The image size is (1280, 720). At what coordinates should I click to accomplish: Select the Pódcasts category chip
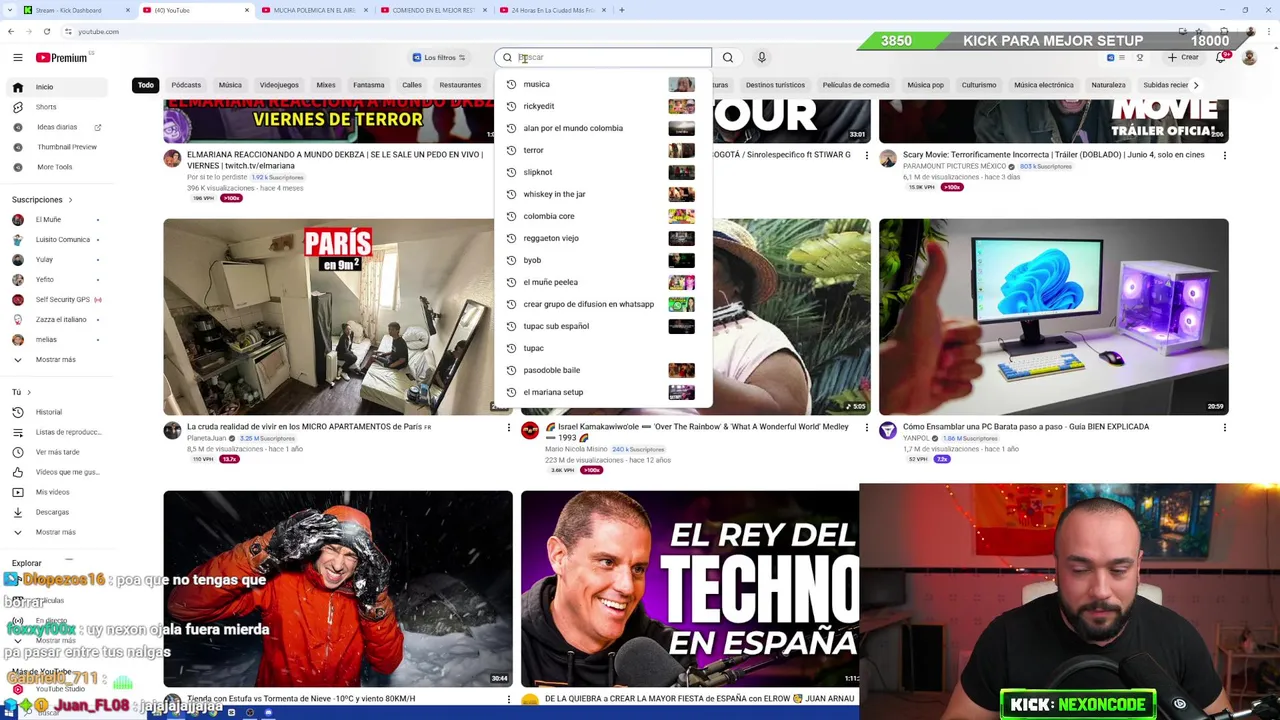(186, 85)
